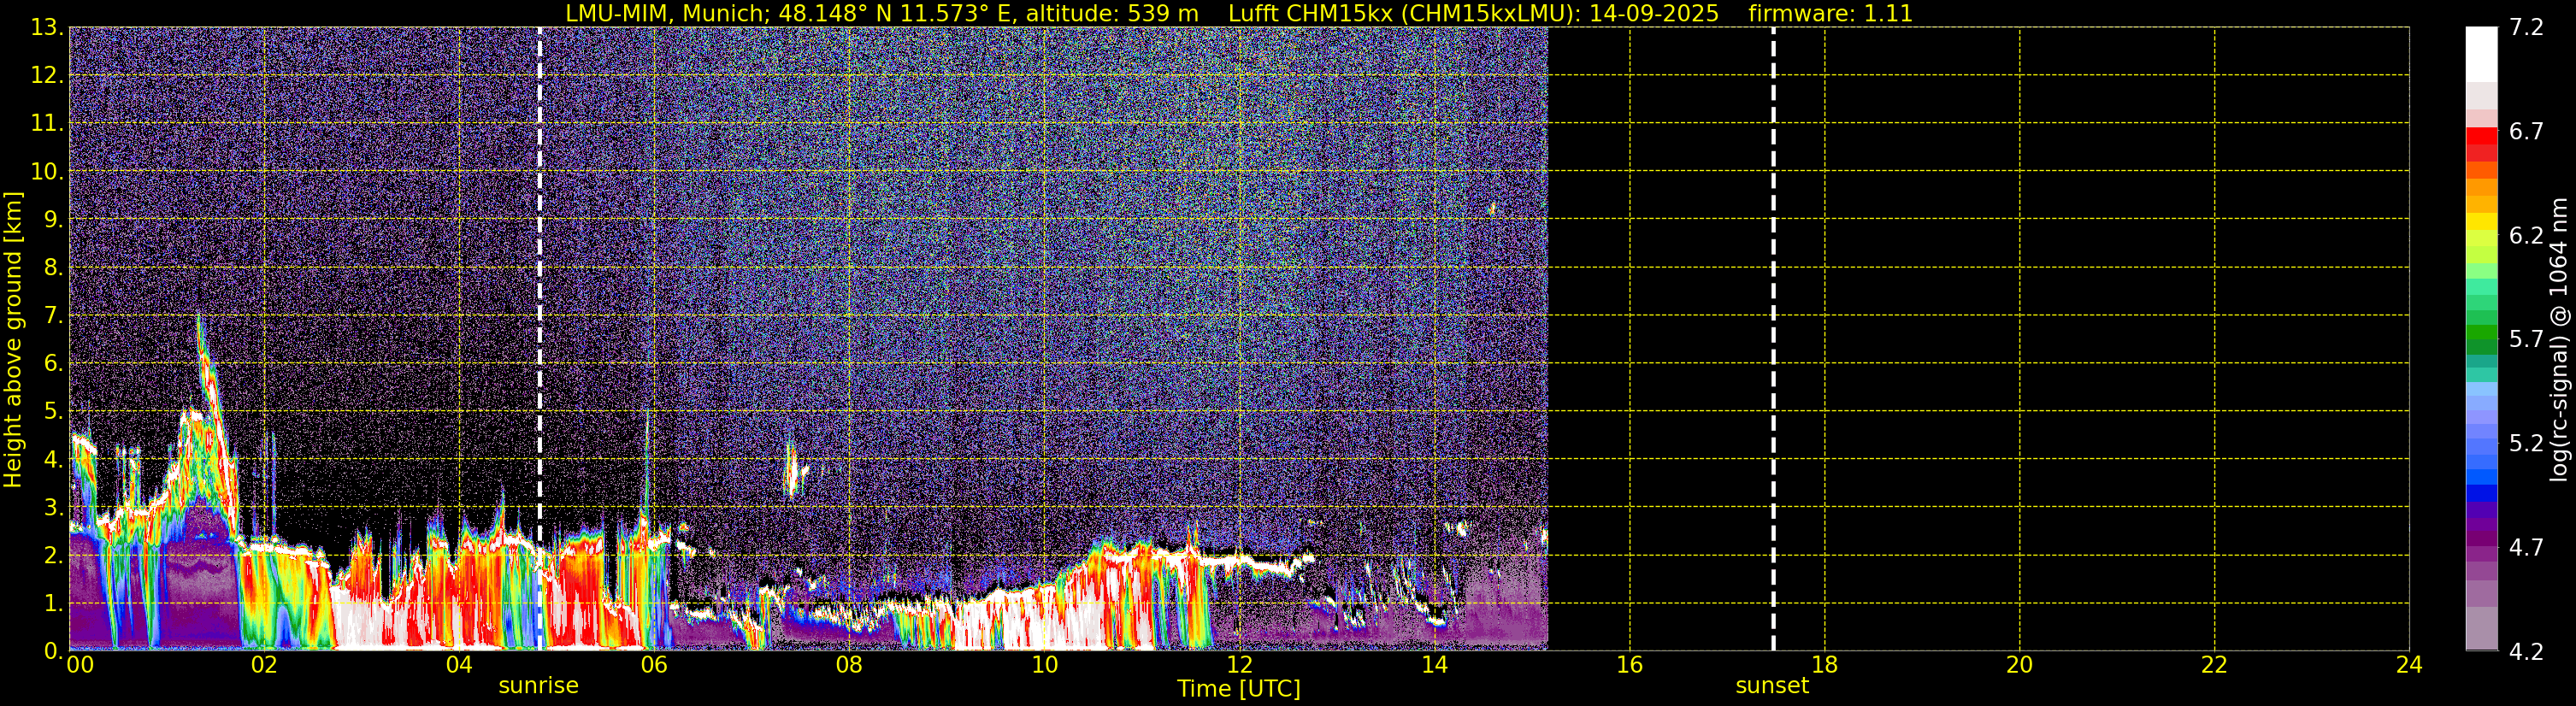Viewport: 2576px width, 706px height.
Task: Click the '8.' height axis tick label
Action: pos(53,267)
